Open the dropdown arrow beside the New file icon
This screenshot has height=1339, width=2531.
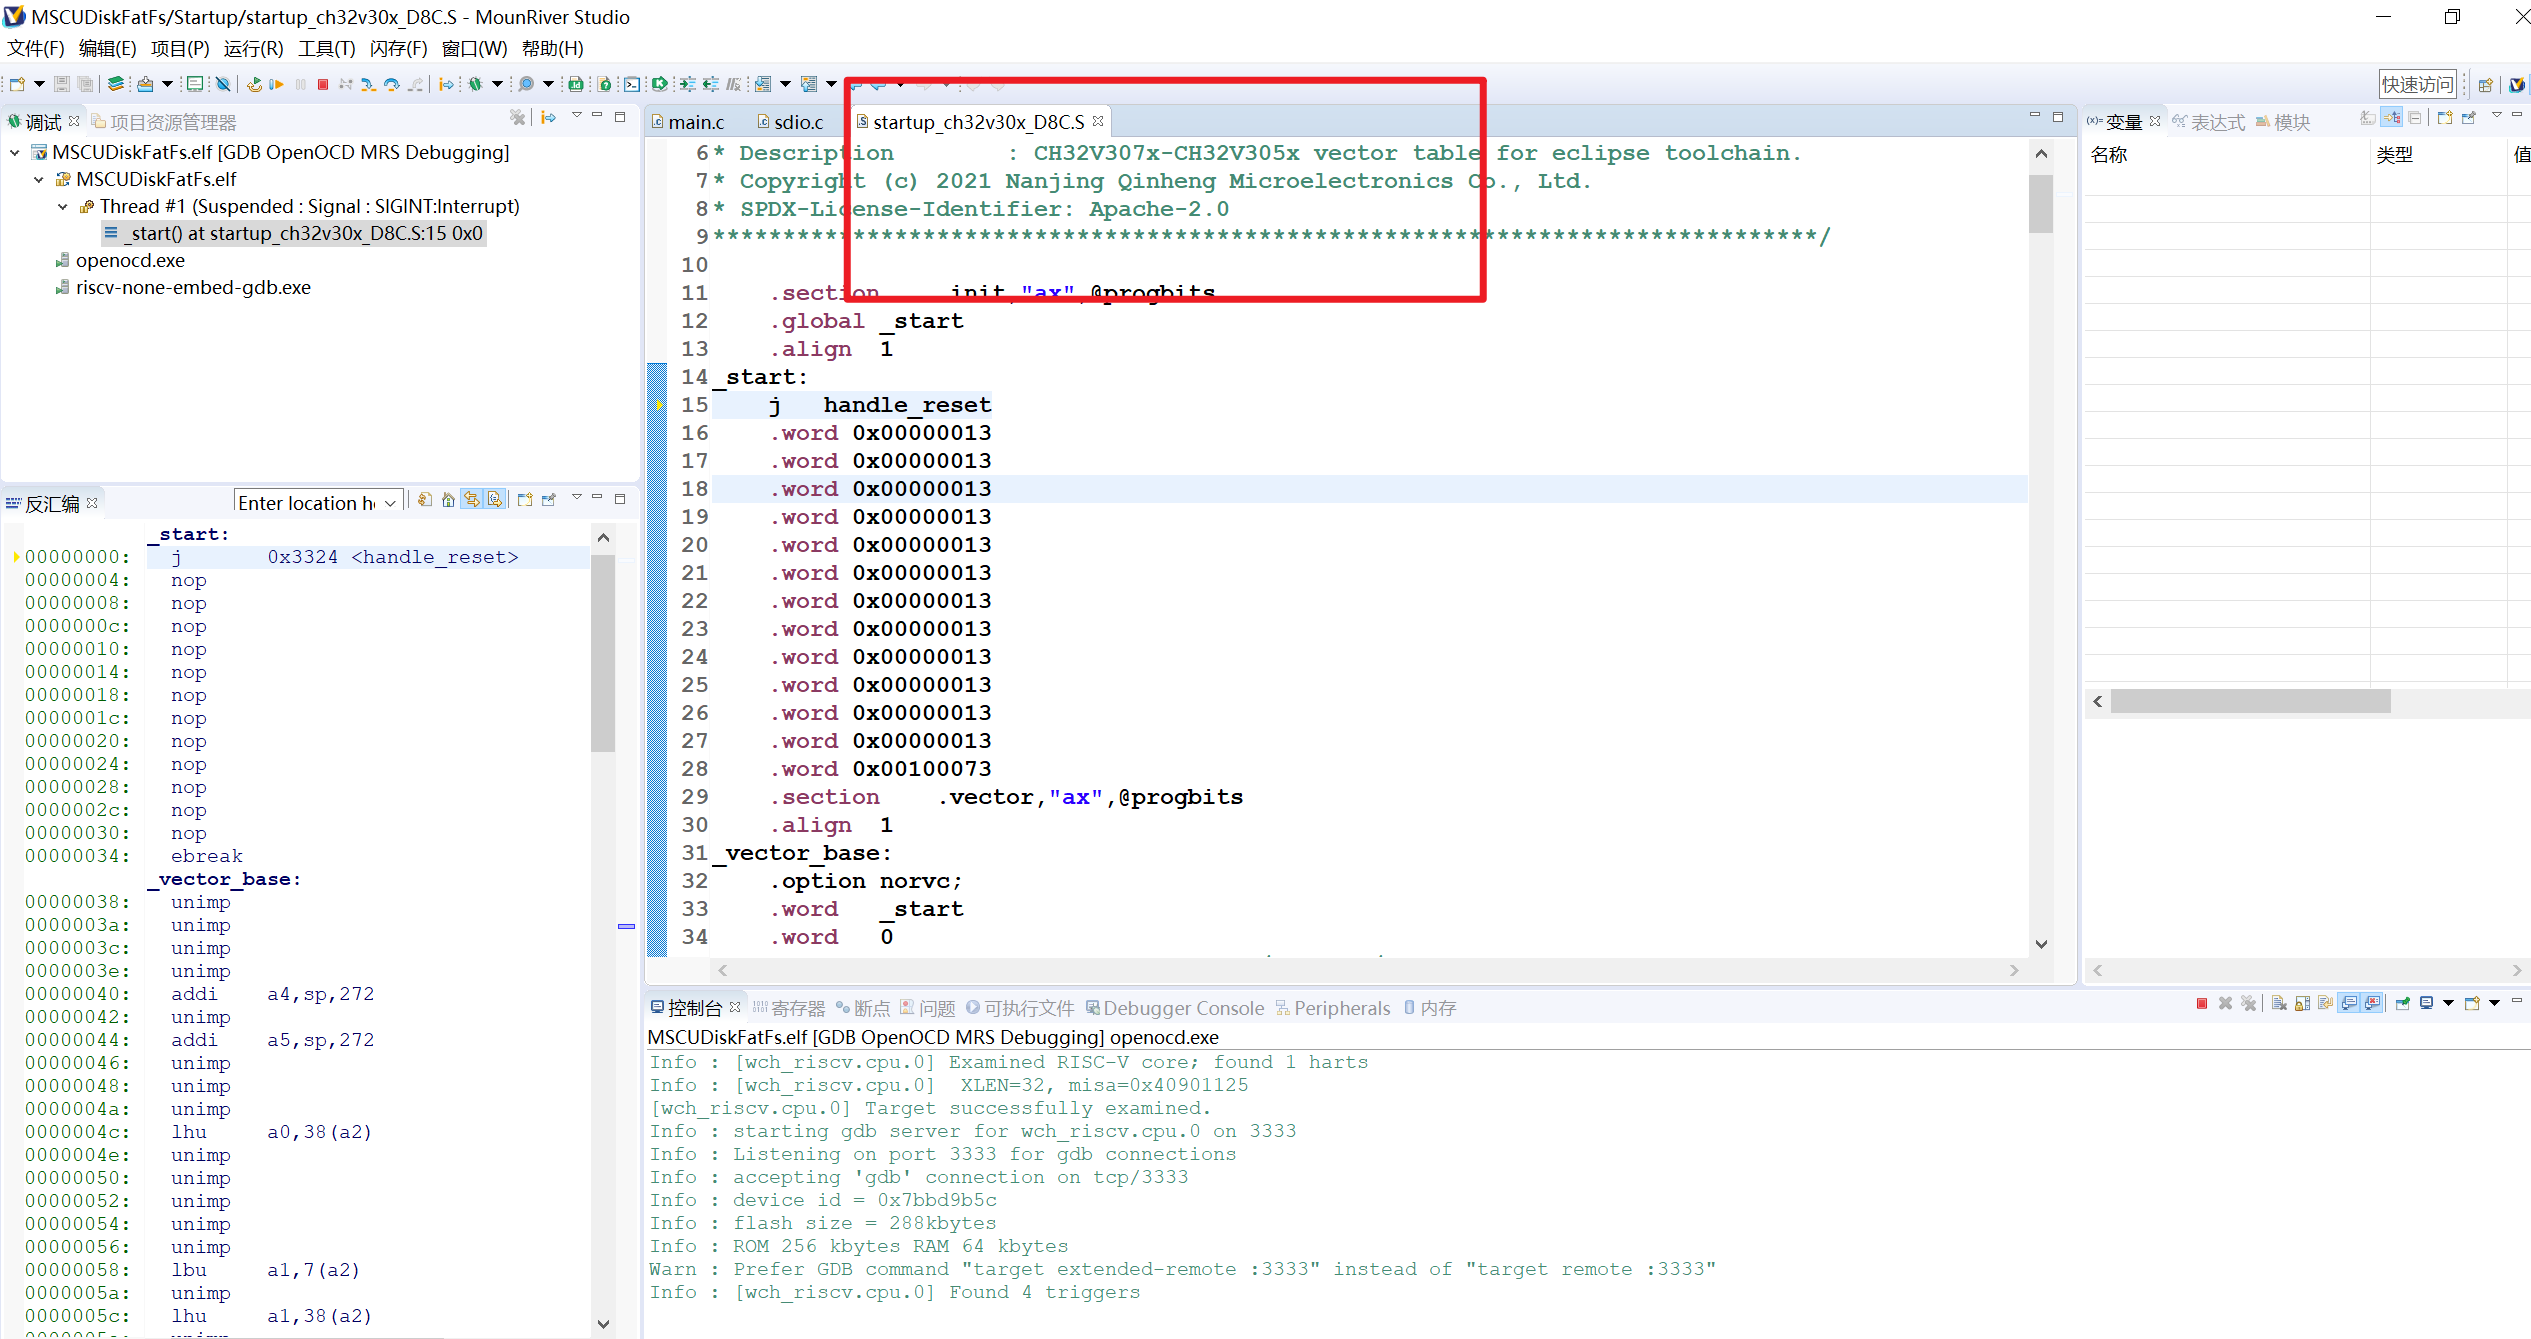39,84
